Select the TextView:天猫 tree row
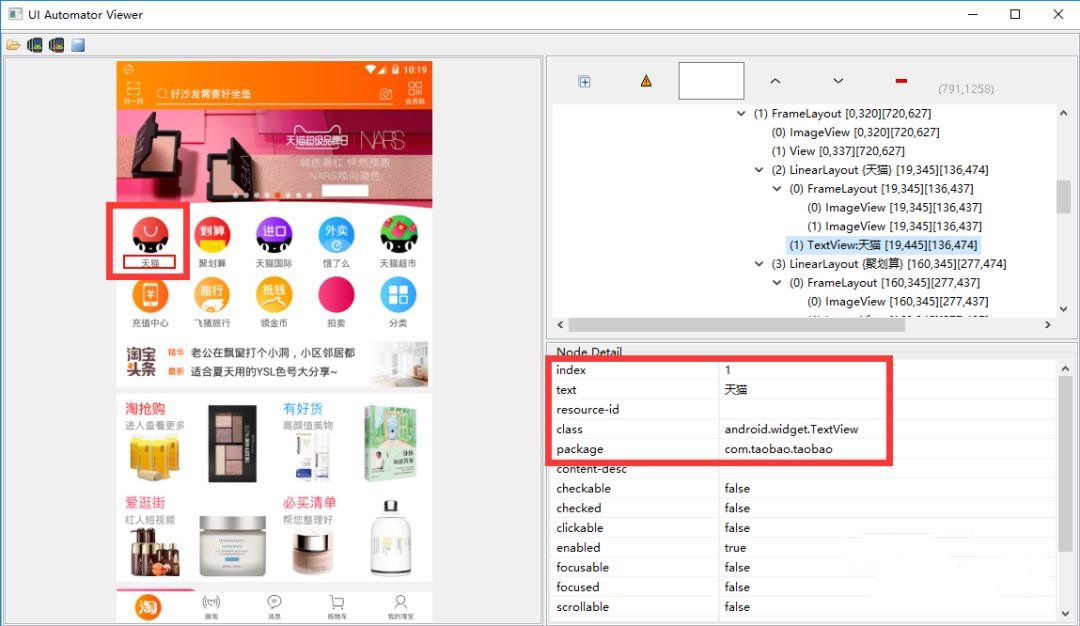The width and height of the screenshot is (1080, 626). [x=883, y=245]
